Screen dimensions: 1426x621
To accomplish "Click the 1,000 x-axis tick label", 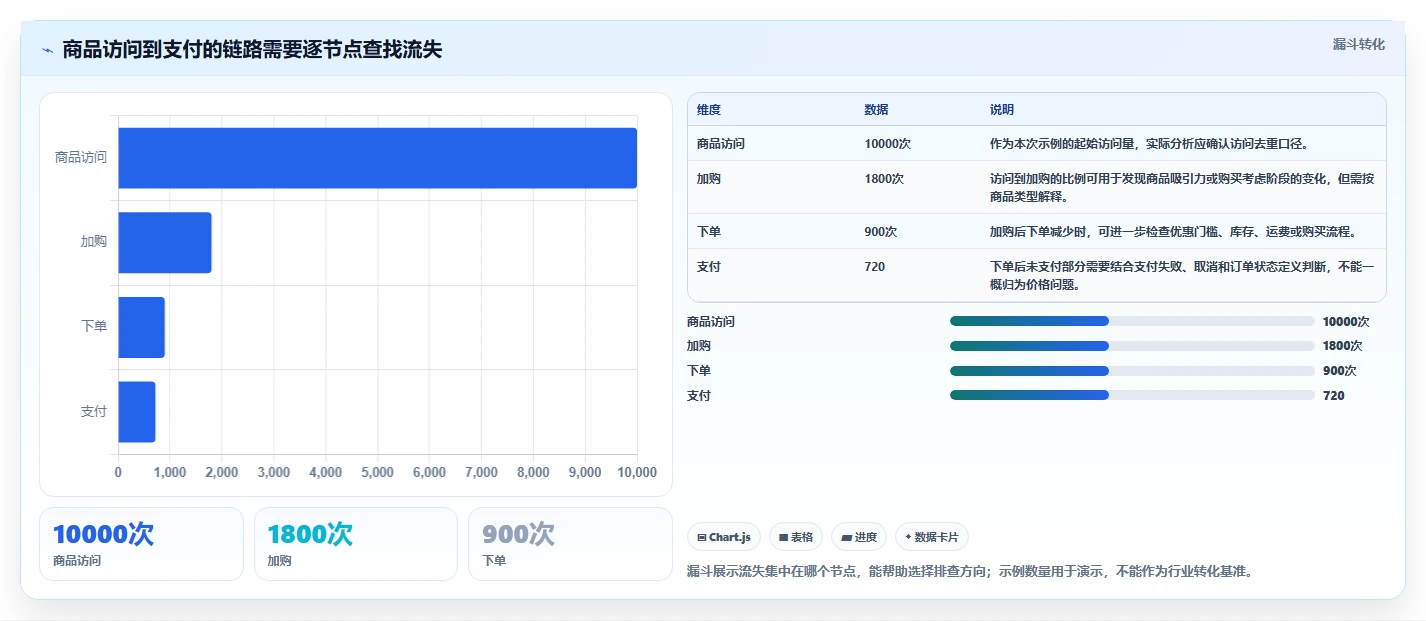I will click(x=170, y=473).
